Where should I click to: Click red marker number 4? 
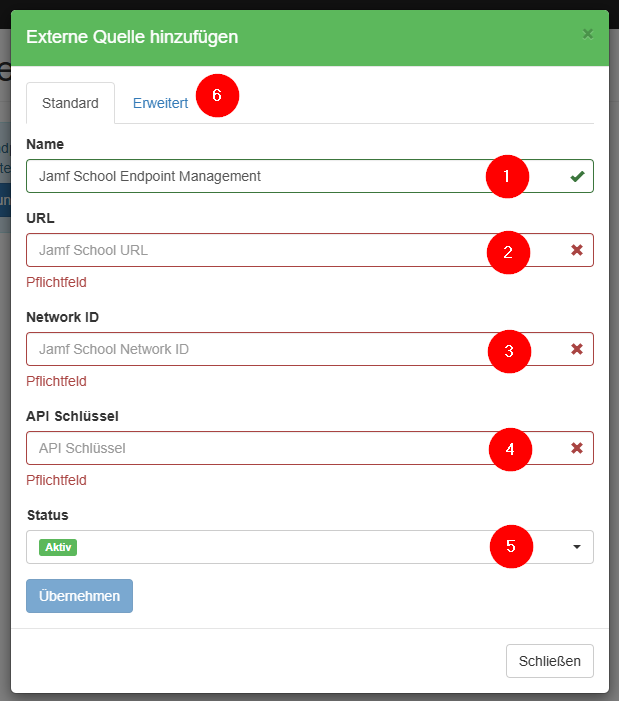coord(510,450)
